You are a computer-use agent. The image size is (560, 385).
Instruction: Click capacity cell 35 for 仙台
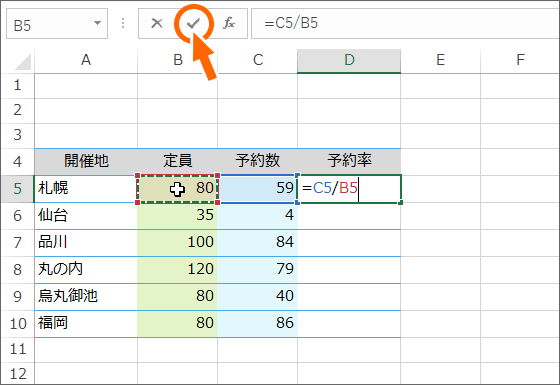point(178,216)
